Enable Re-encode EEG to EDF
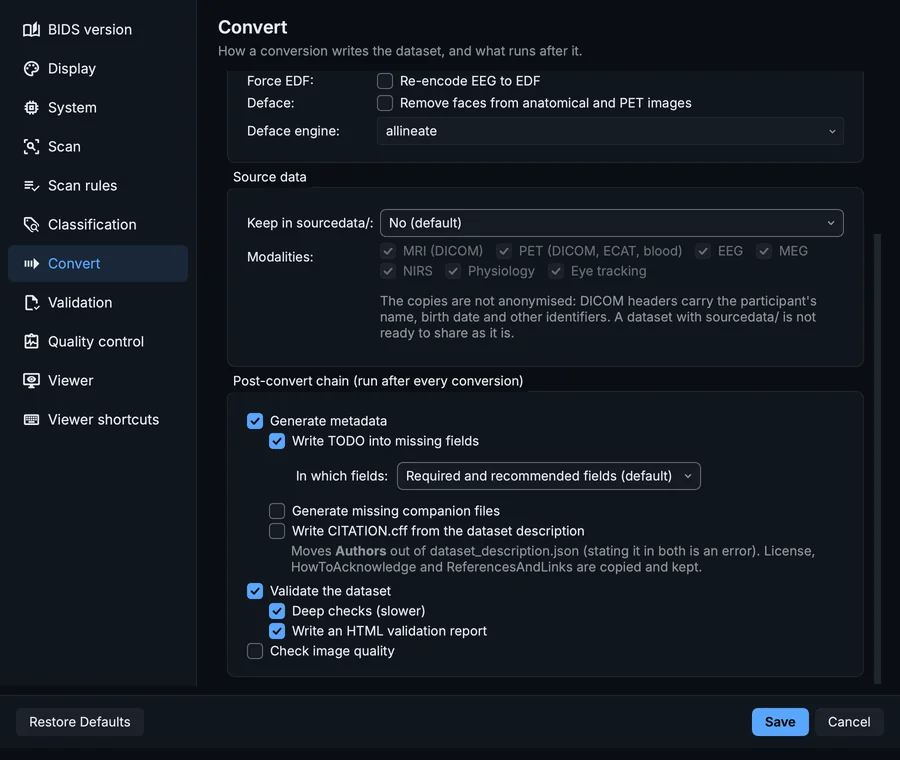The height and width of the screenshot is (760, 900). (x=385, y=81)
